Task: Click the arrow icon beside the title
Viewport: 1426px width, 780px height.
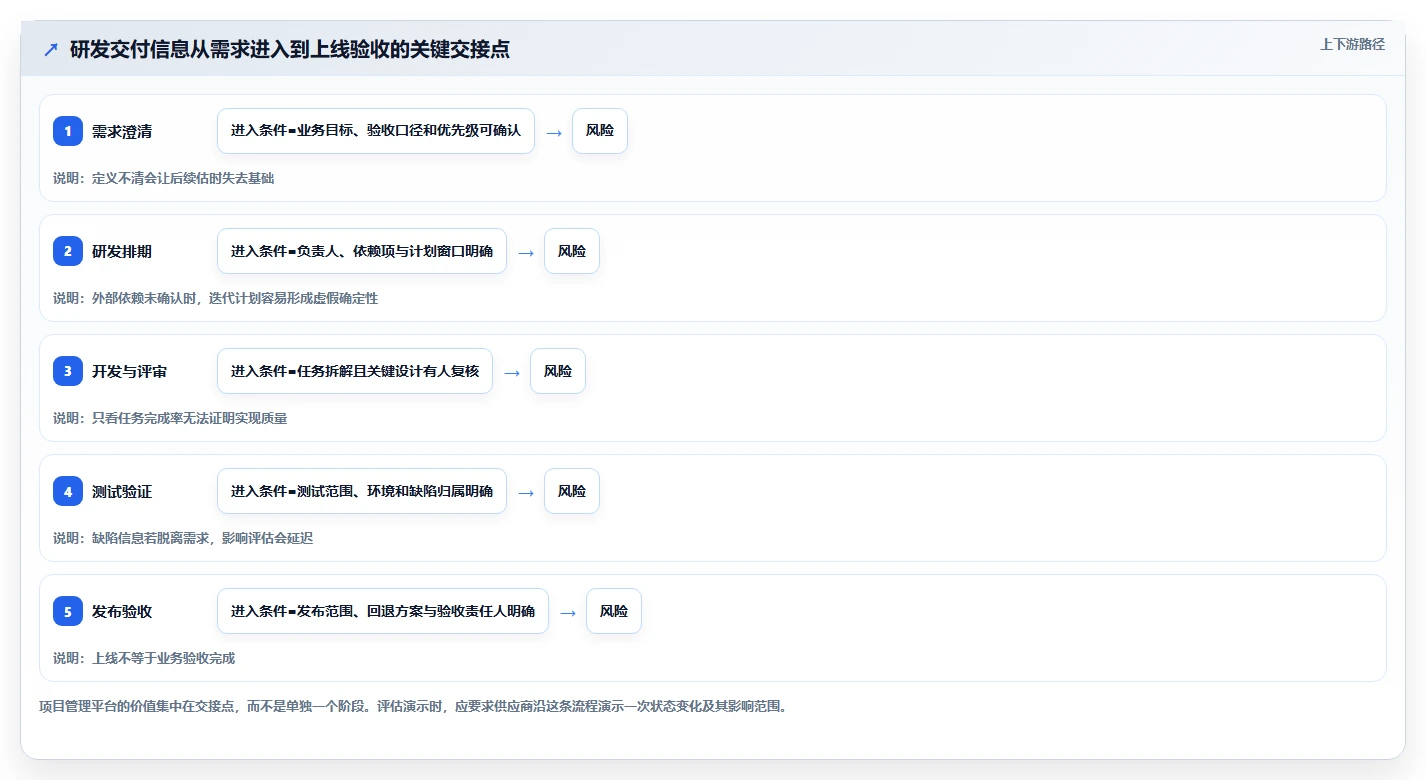Action: [51, 50]
